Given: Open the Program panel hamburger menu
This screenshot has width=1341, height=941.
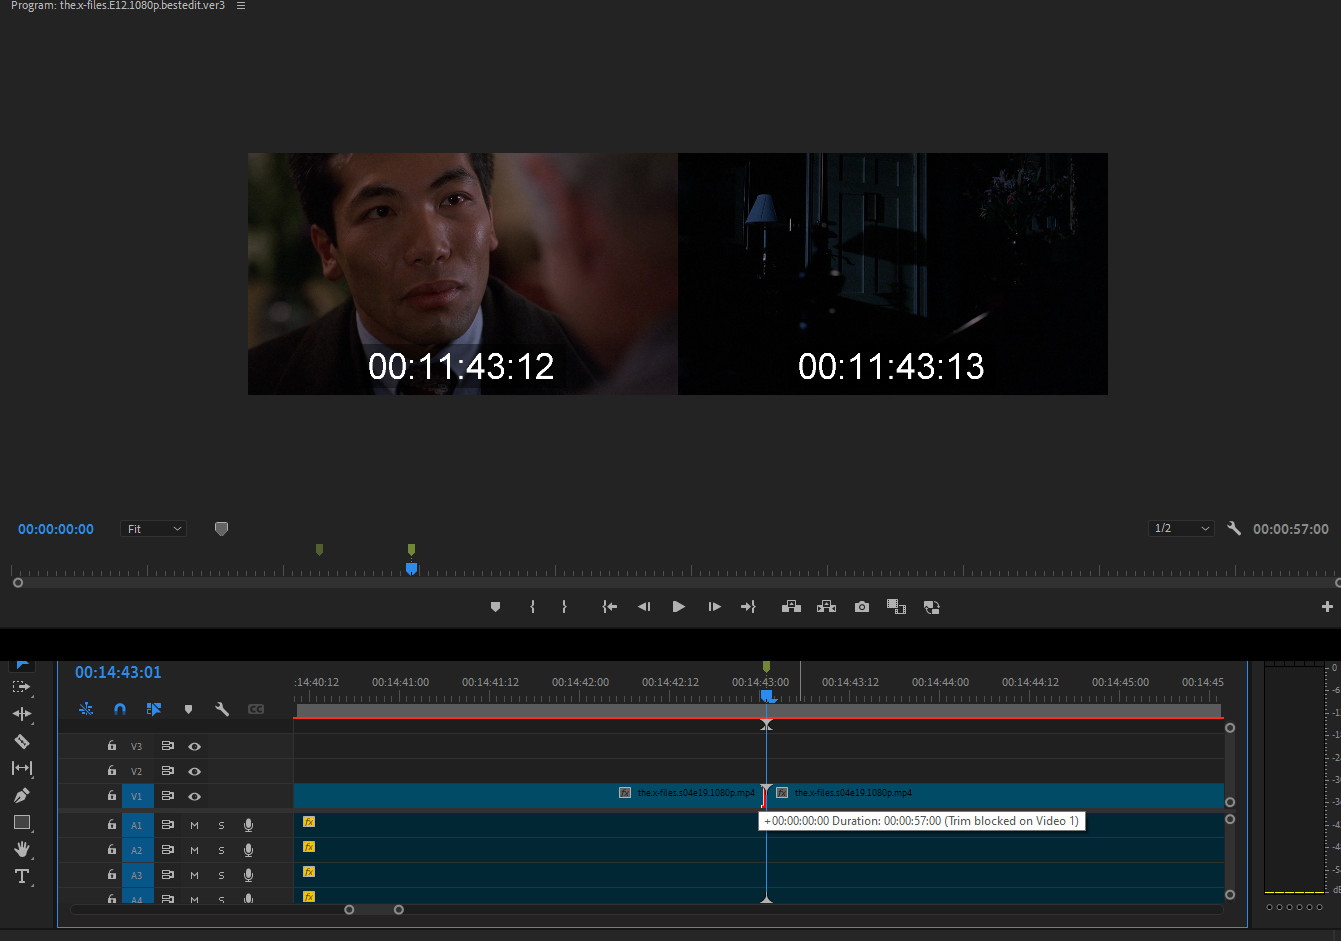Looking at the screenshot, I should (241, 6).
